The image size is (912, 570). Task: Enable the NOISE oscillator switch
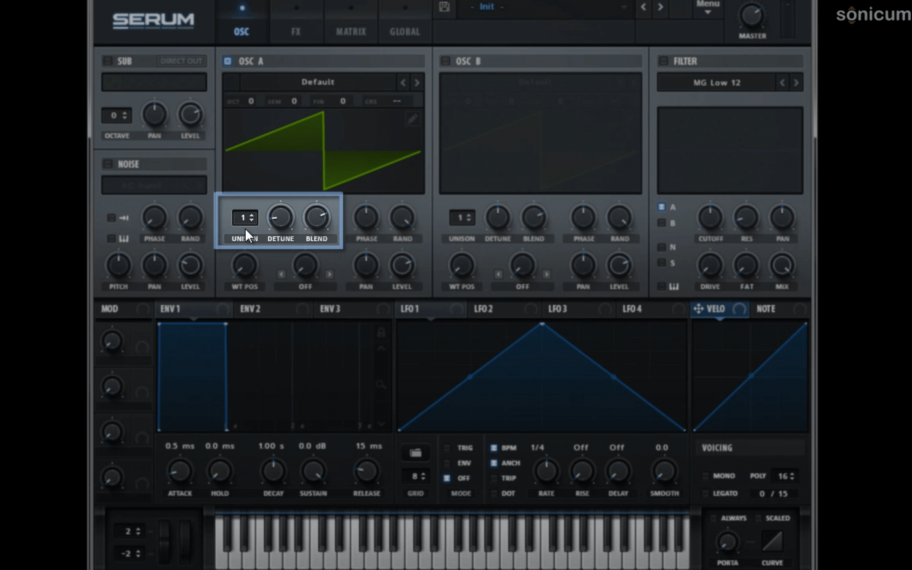108,164
